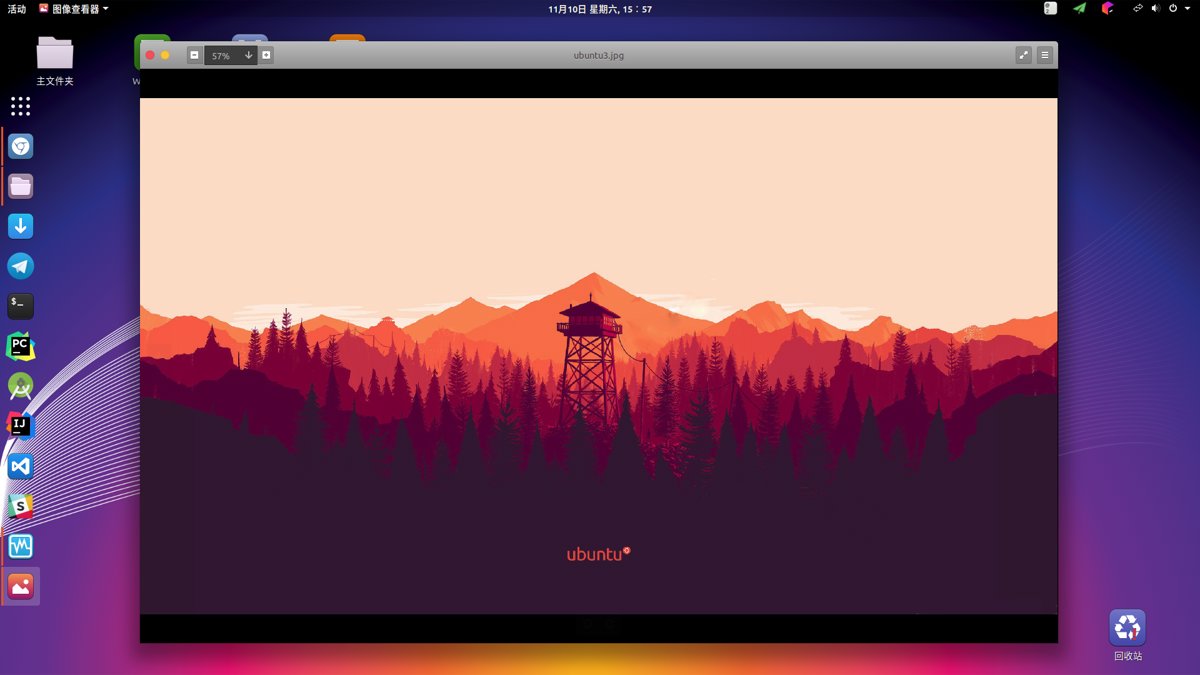Open the clock showing 11月10日 星期六
The width and height of the screenshot is (1200, 675).
[x=600, y=8]
